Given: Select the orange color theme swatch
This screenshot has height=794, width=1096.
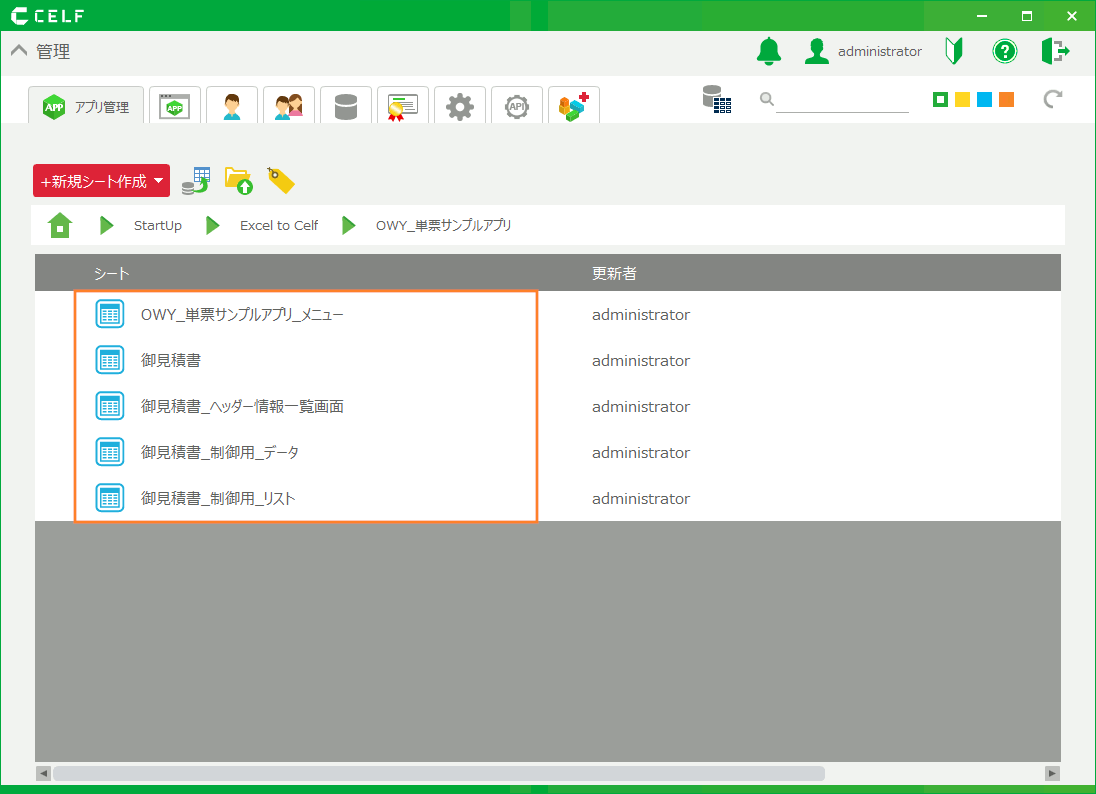Looking at the screenshot, I should click(x=1006, y=99).
